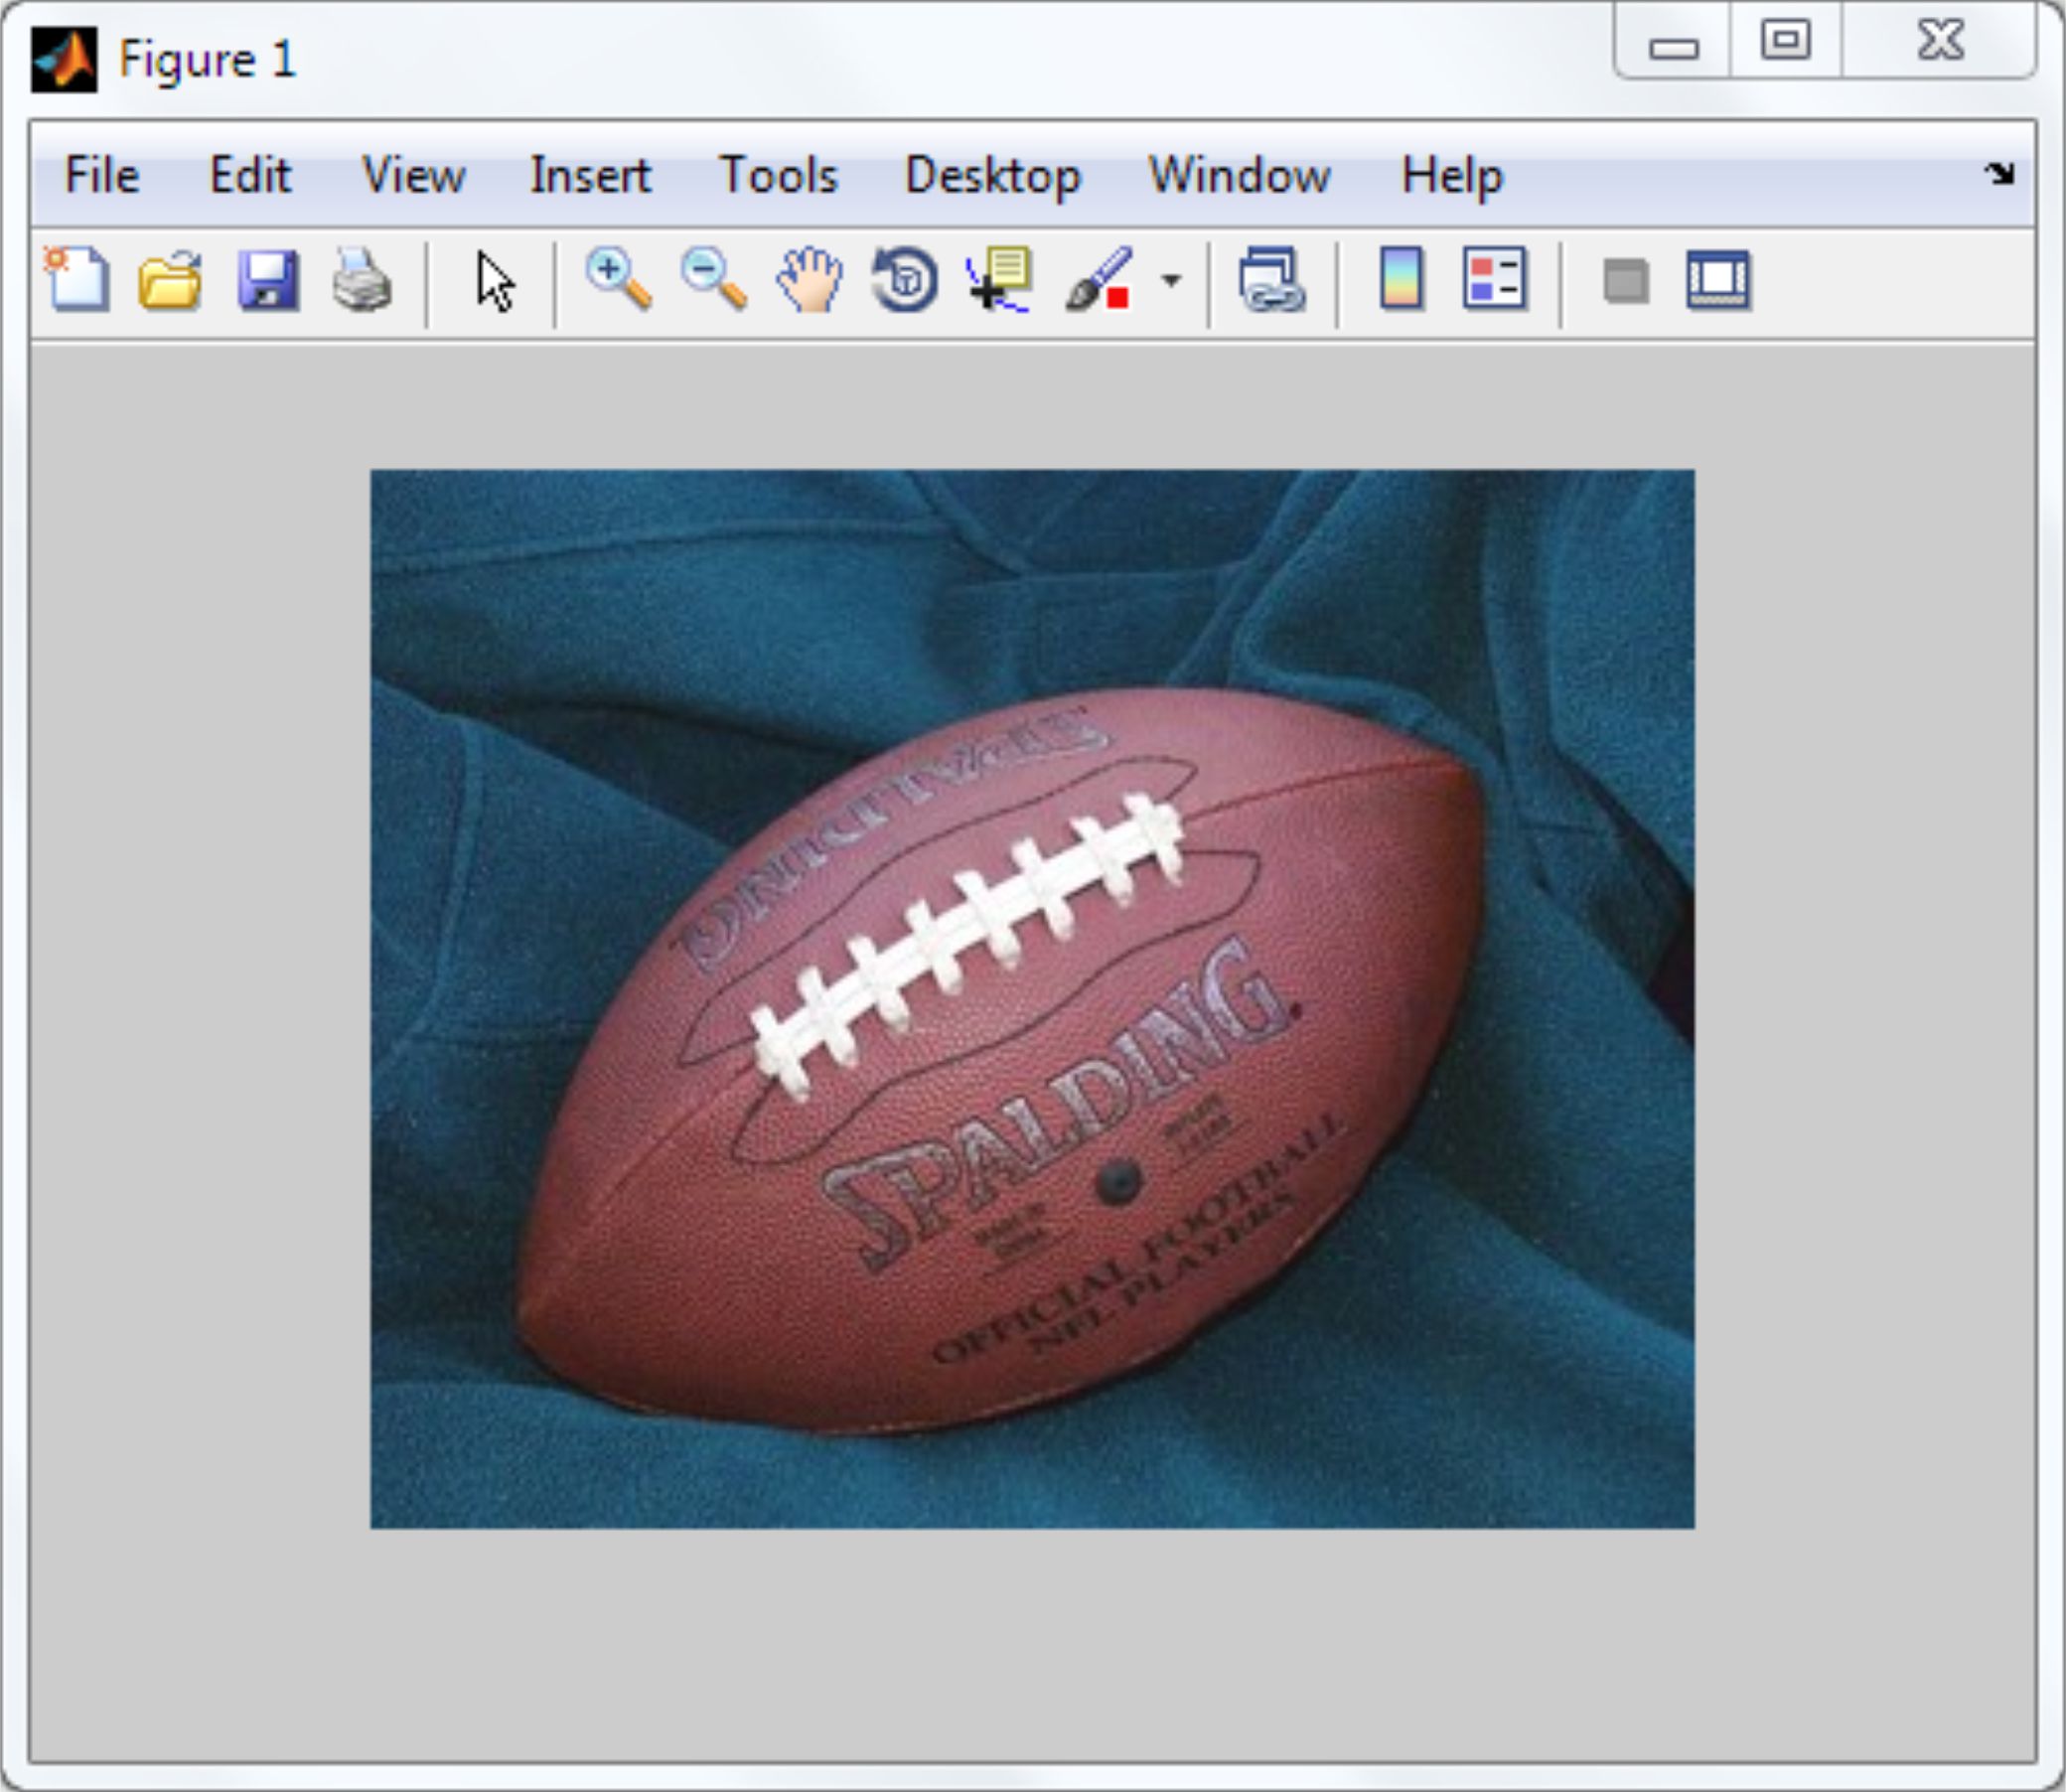
Task: Dock the figure using the corner arrow
Action: click(1999, 174)
